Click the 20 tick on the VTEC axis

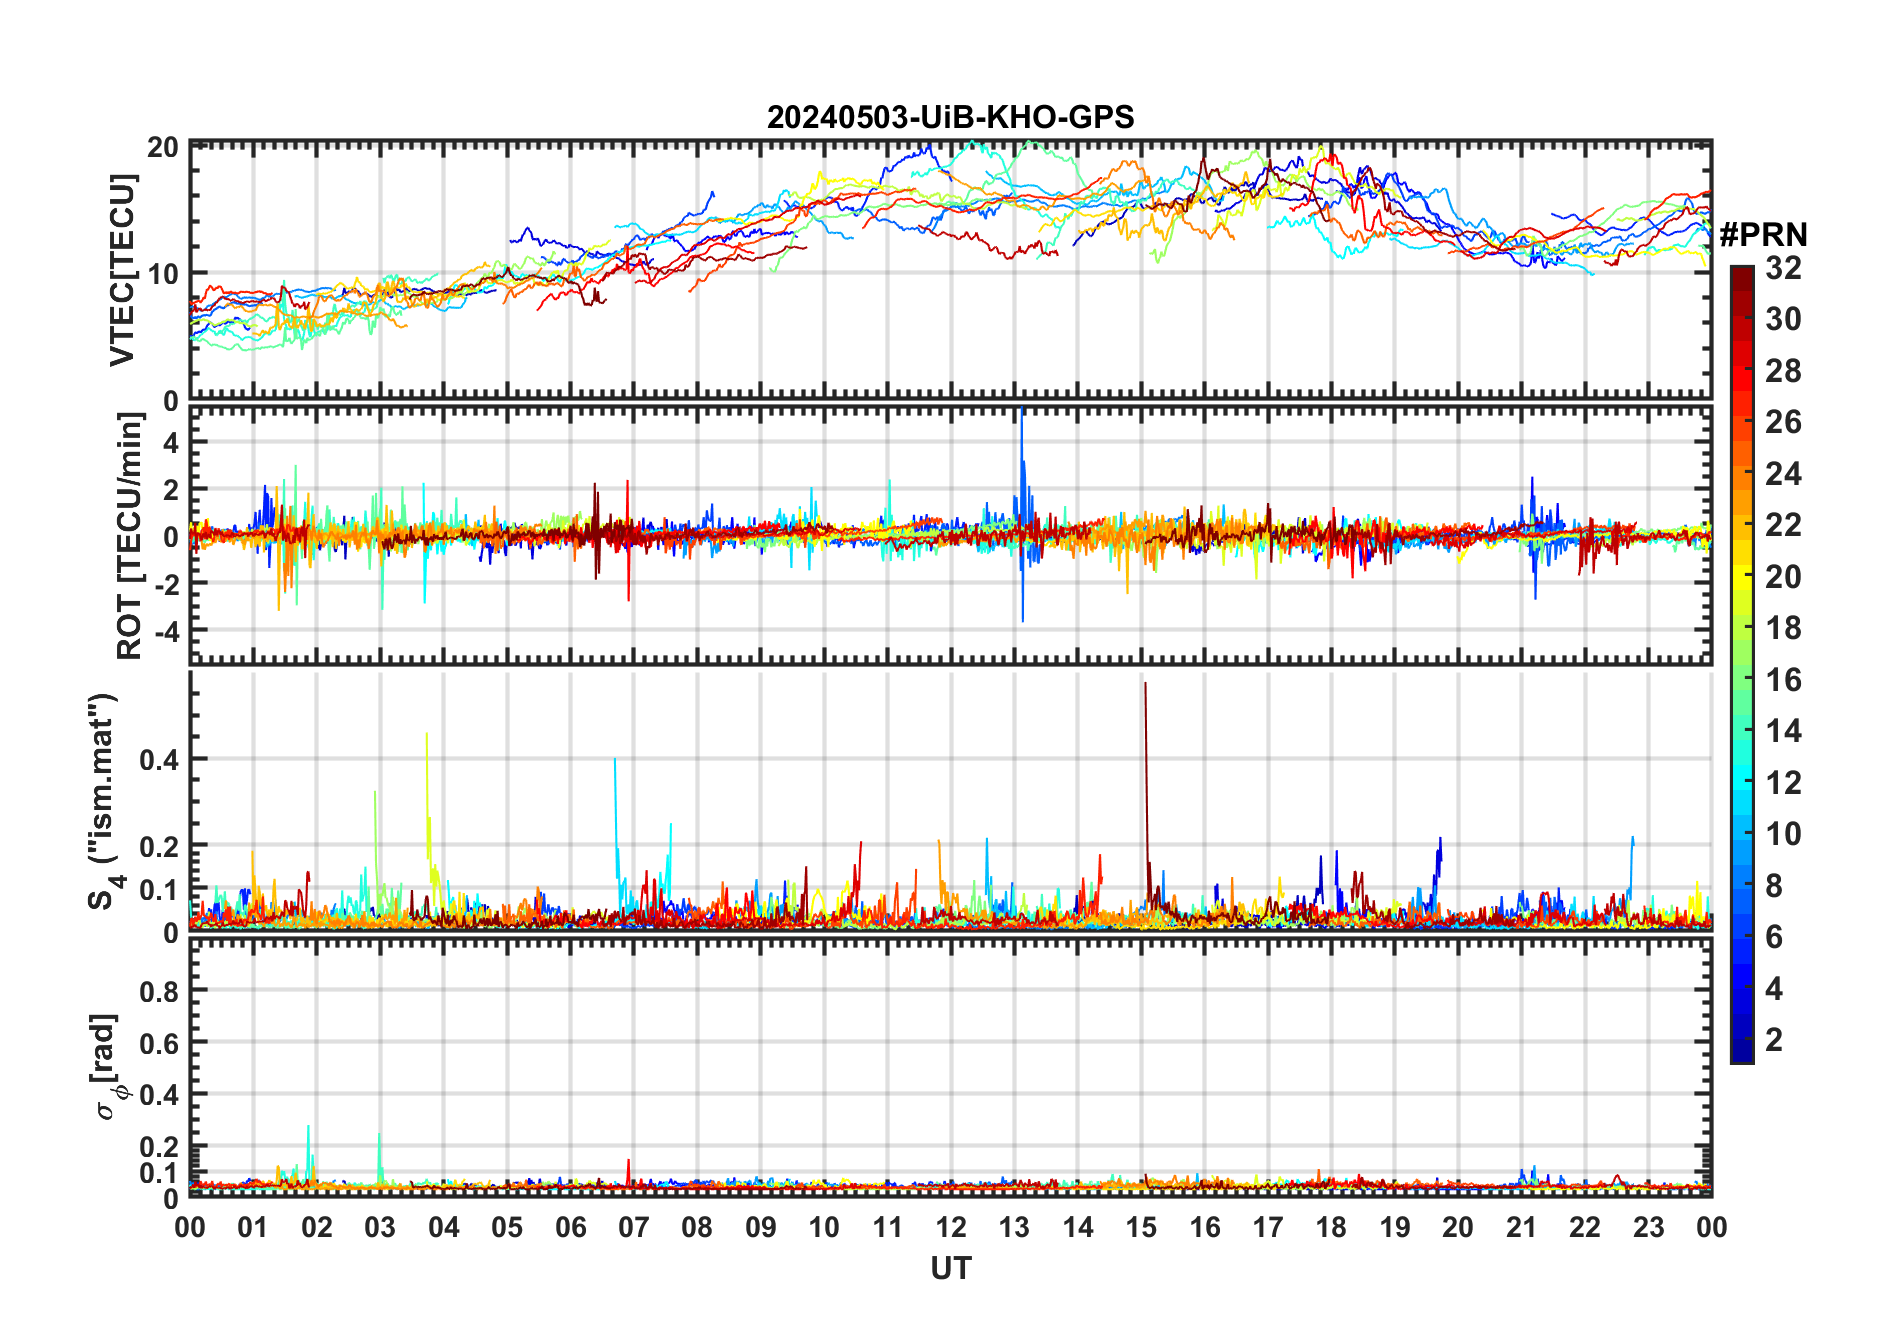(x=163, y=147)
